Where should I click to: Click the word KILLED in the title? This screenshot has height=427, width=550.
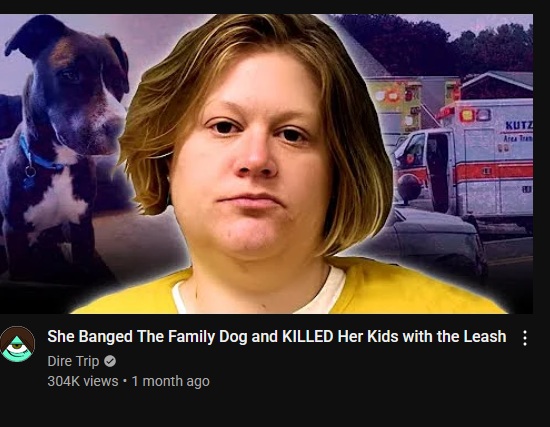coord(307,336)
